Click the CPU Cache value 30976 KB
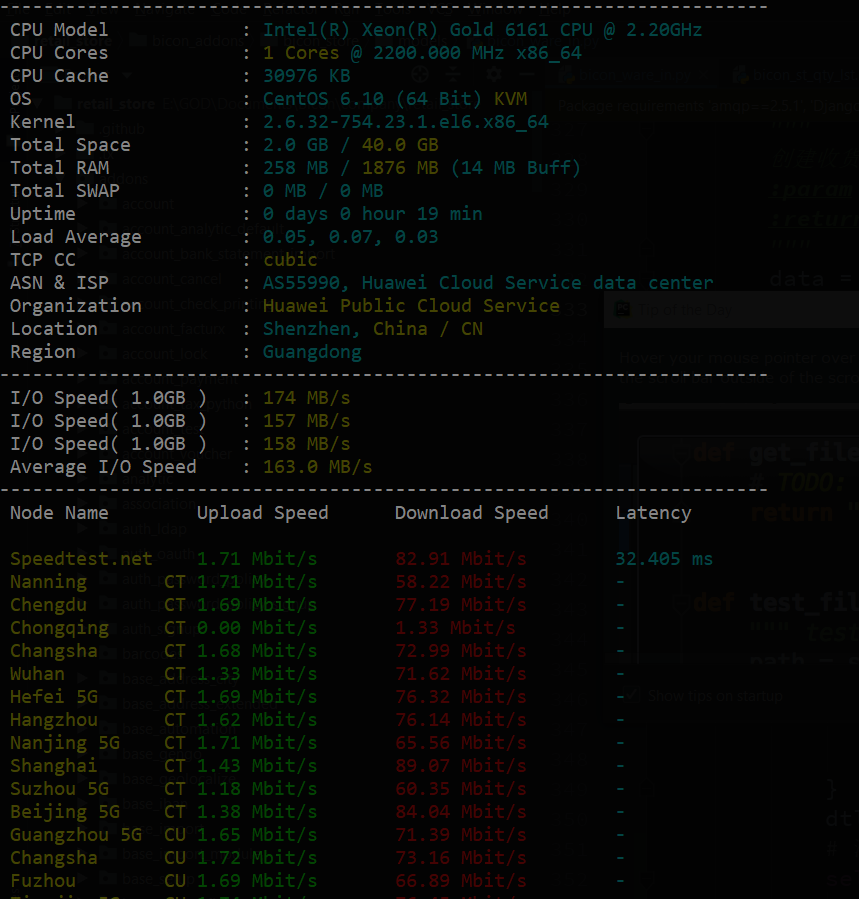The width and height of the screenshot is (859, 899). pyautogui.click(x=306, y=76)
